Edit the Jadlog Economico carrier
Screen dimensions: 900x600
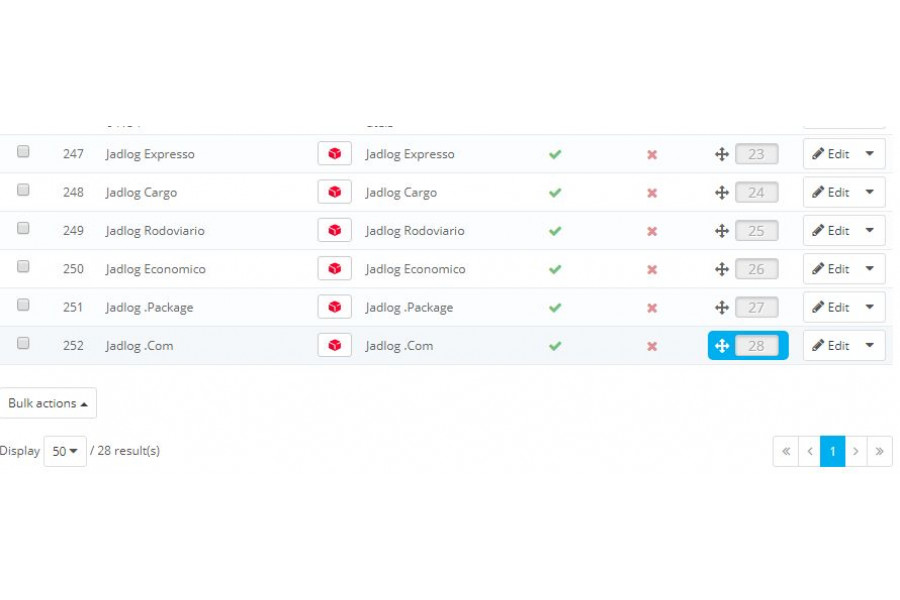(x=831, y=269)
